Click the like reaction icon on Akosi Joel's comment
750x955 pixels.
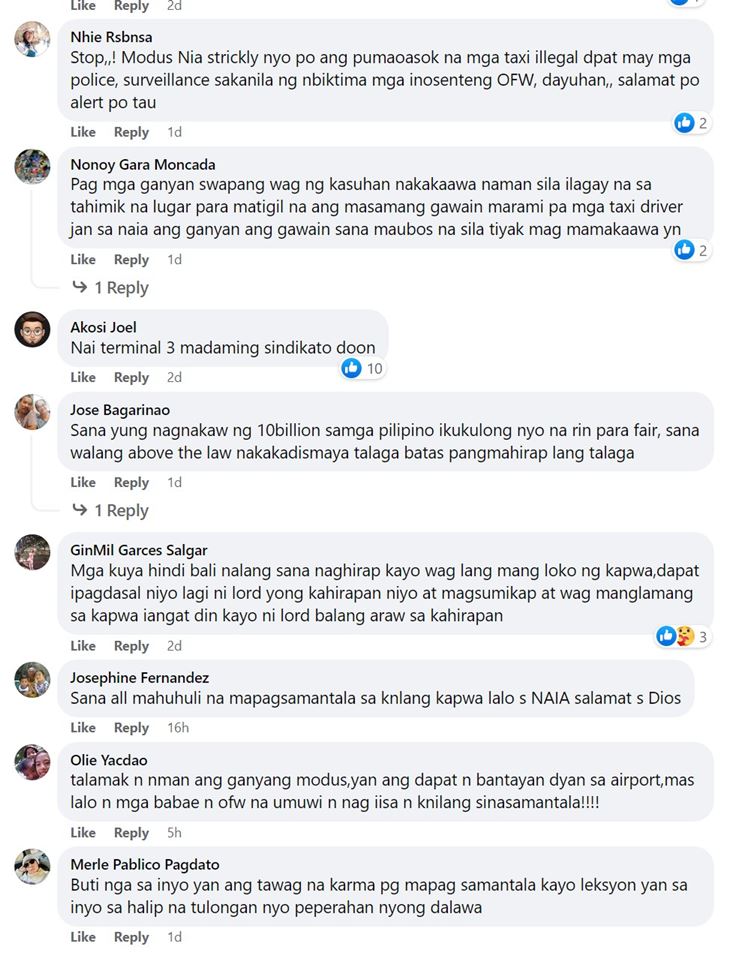point(352,368)
